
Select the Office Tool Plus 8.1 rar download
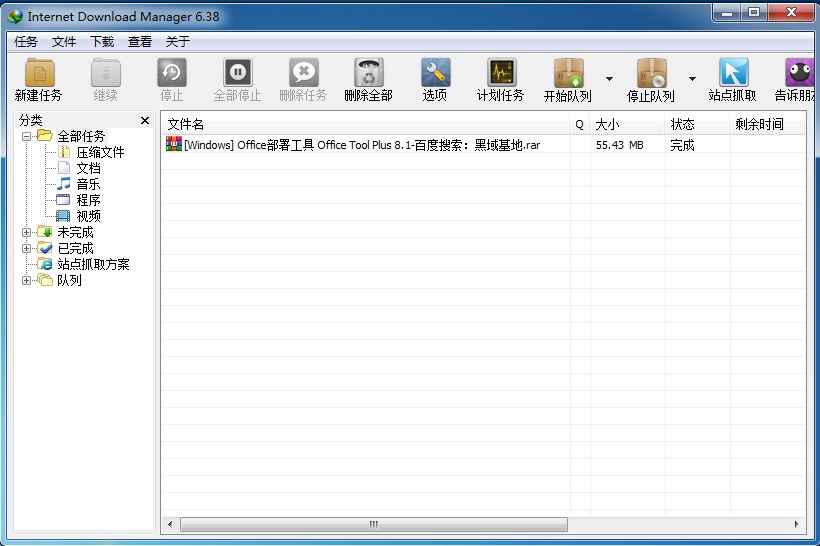(362, 145)
